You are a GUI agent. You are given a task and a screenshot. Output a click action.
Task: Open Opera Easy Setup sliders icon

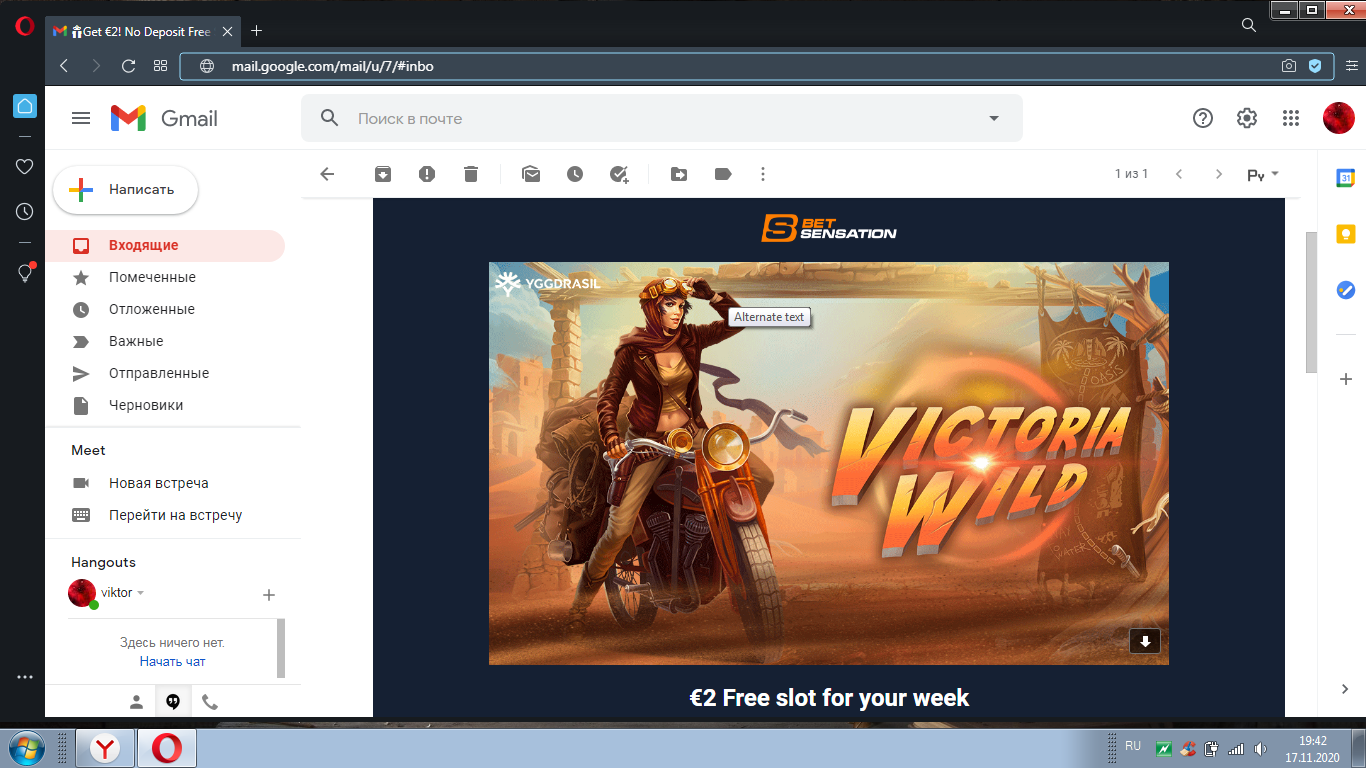click(x=1352, y=66)
